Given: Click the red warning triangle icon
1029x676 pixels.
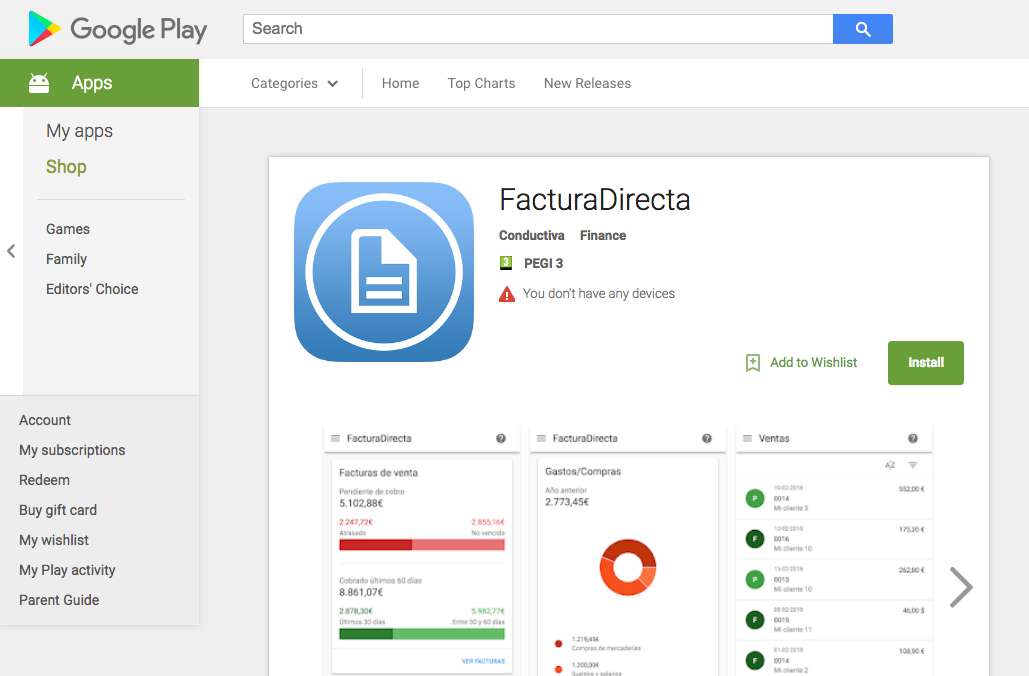Looking at the screenshot, I should [507, 294].
